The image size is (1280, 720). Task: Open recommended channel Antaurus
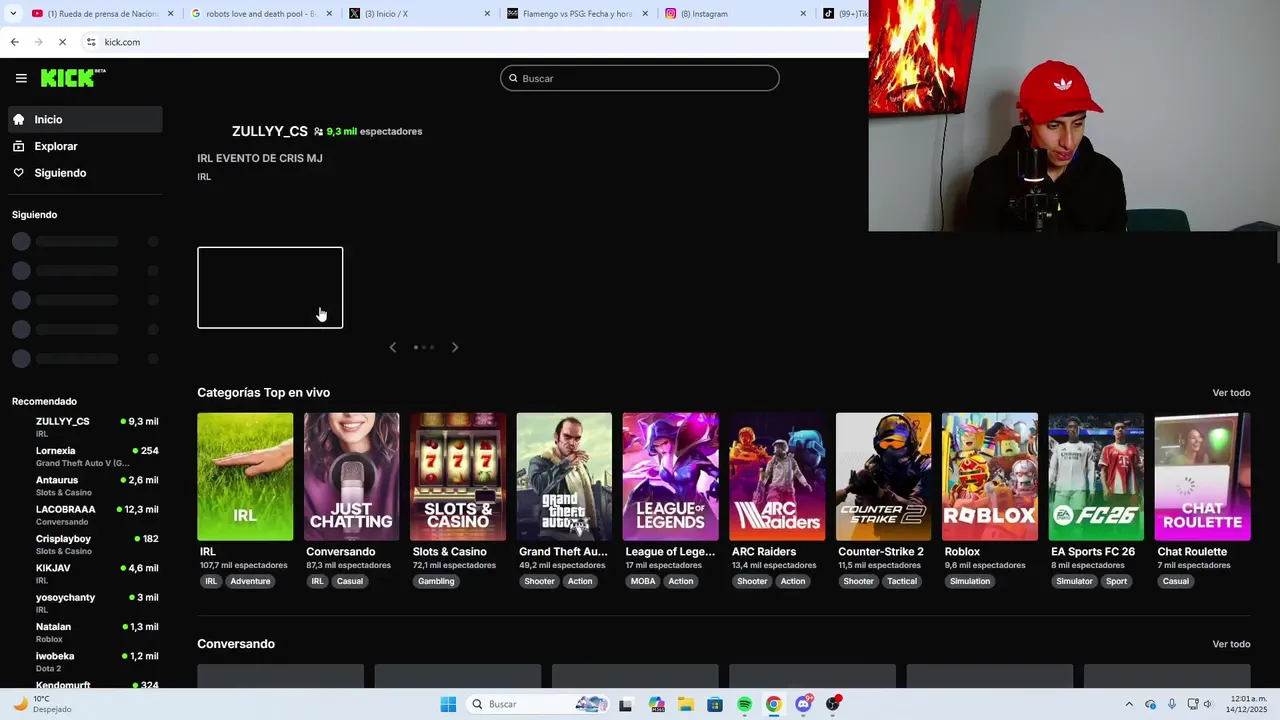coord(85,486)
